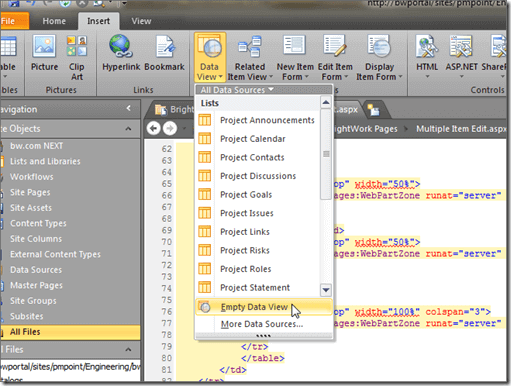Click the list icon beside Project Calendar
The width and height of the screenshot is (511, 386).
click(x=205, y=139)
